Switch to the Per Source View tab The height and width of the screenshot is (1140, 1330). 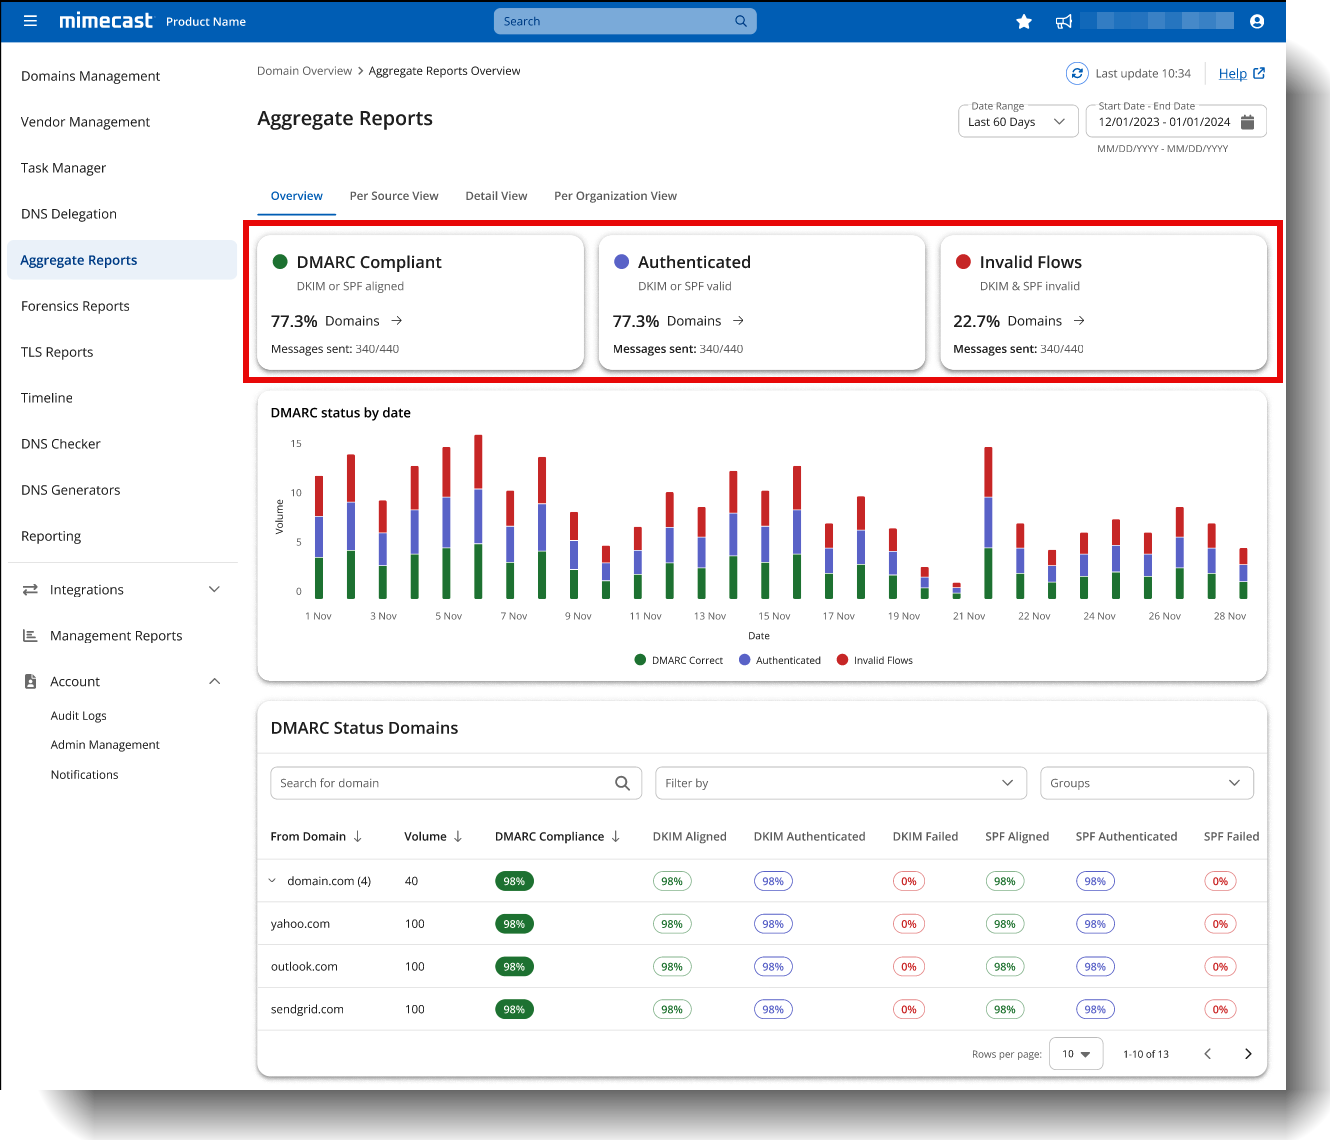click(x=393, y=196)
